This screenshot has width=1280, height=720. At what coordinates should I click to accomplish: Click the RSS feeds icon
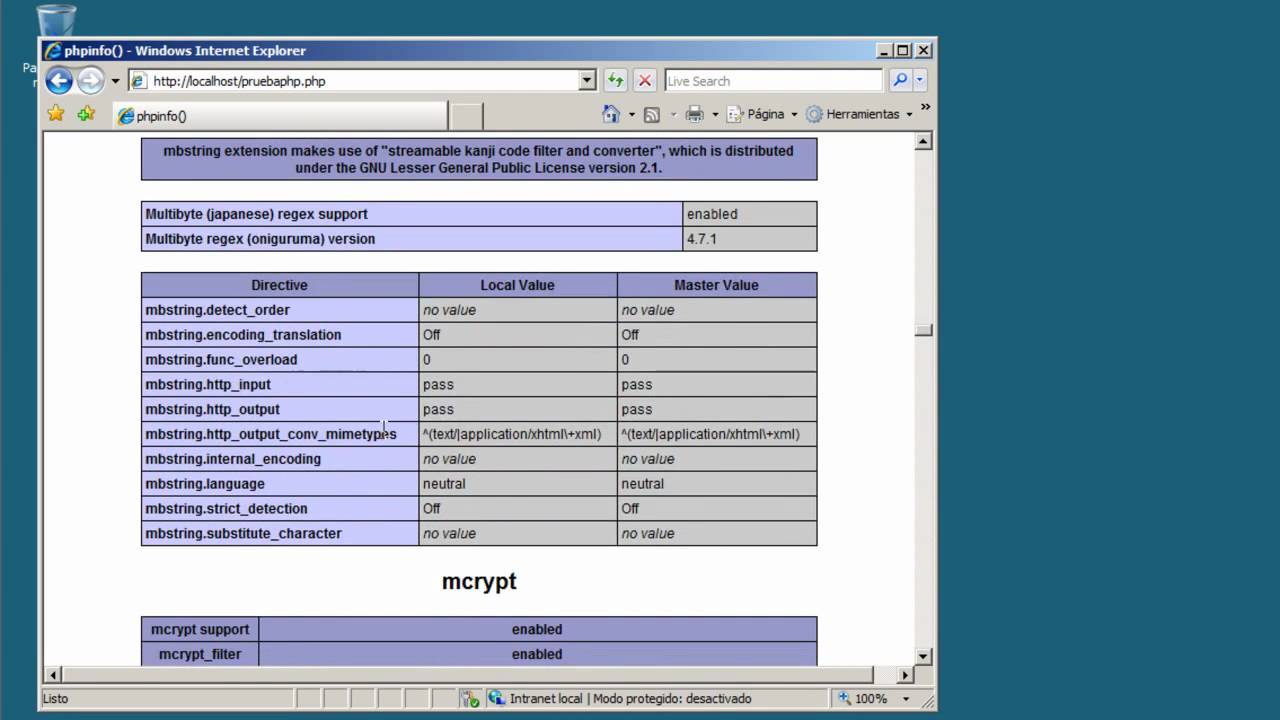(x=652, y=114)
